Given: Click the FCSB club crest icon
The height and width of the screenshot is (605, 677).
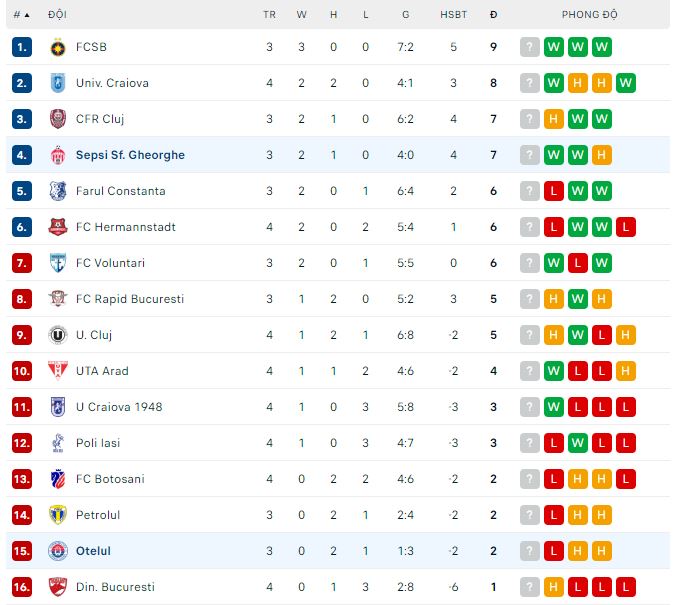Looking at the screenshot, I should pyautogui.click(x=57, y=47).
